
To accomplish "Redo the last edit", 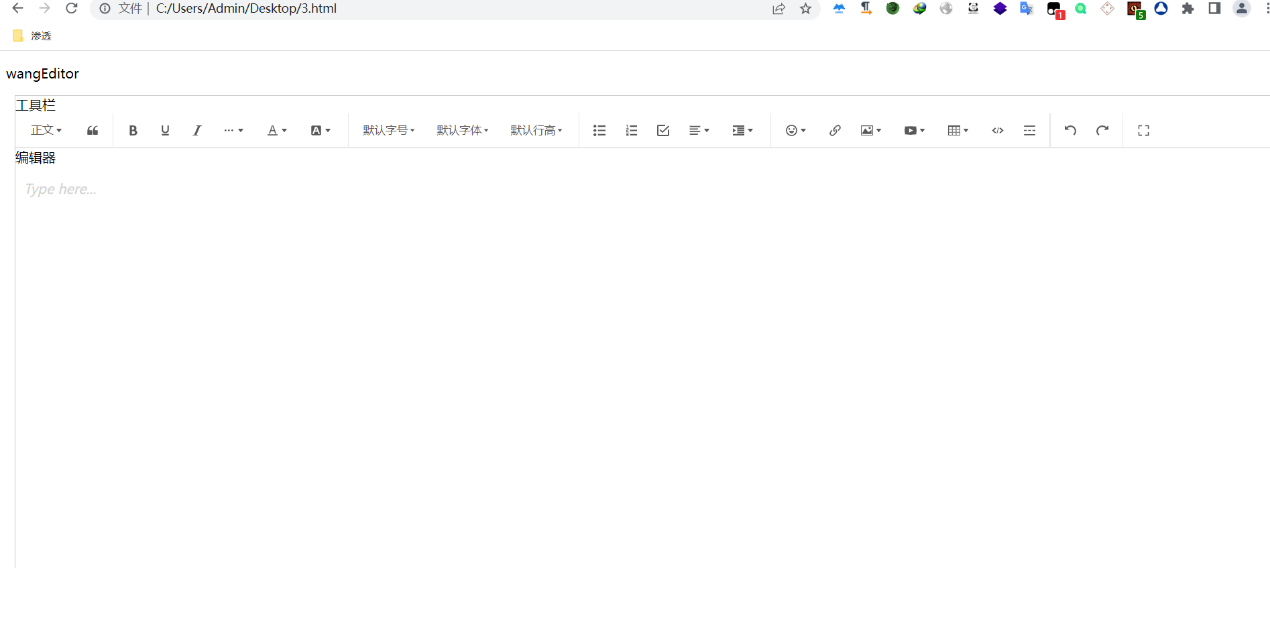I will [1102, 131].
